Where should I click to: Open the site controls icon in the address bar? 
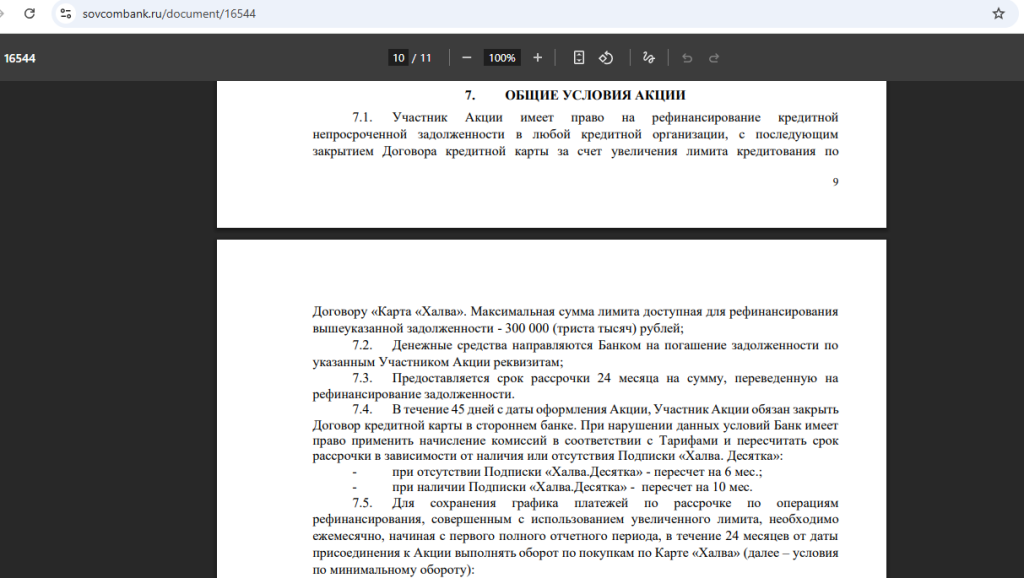(x=65, y=16)
